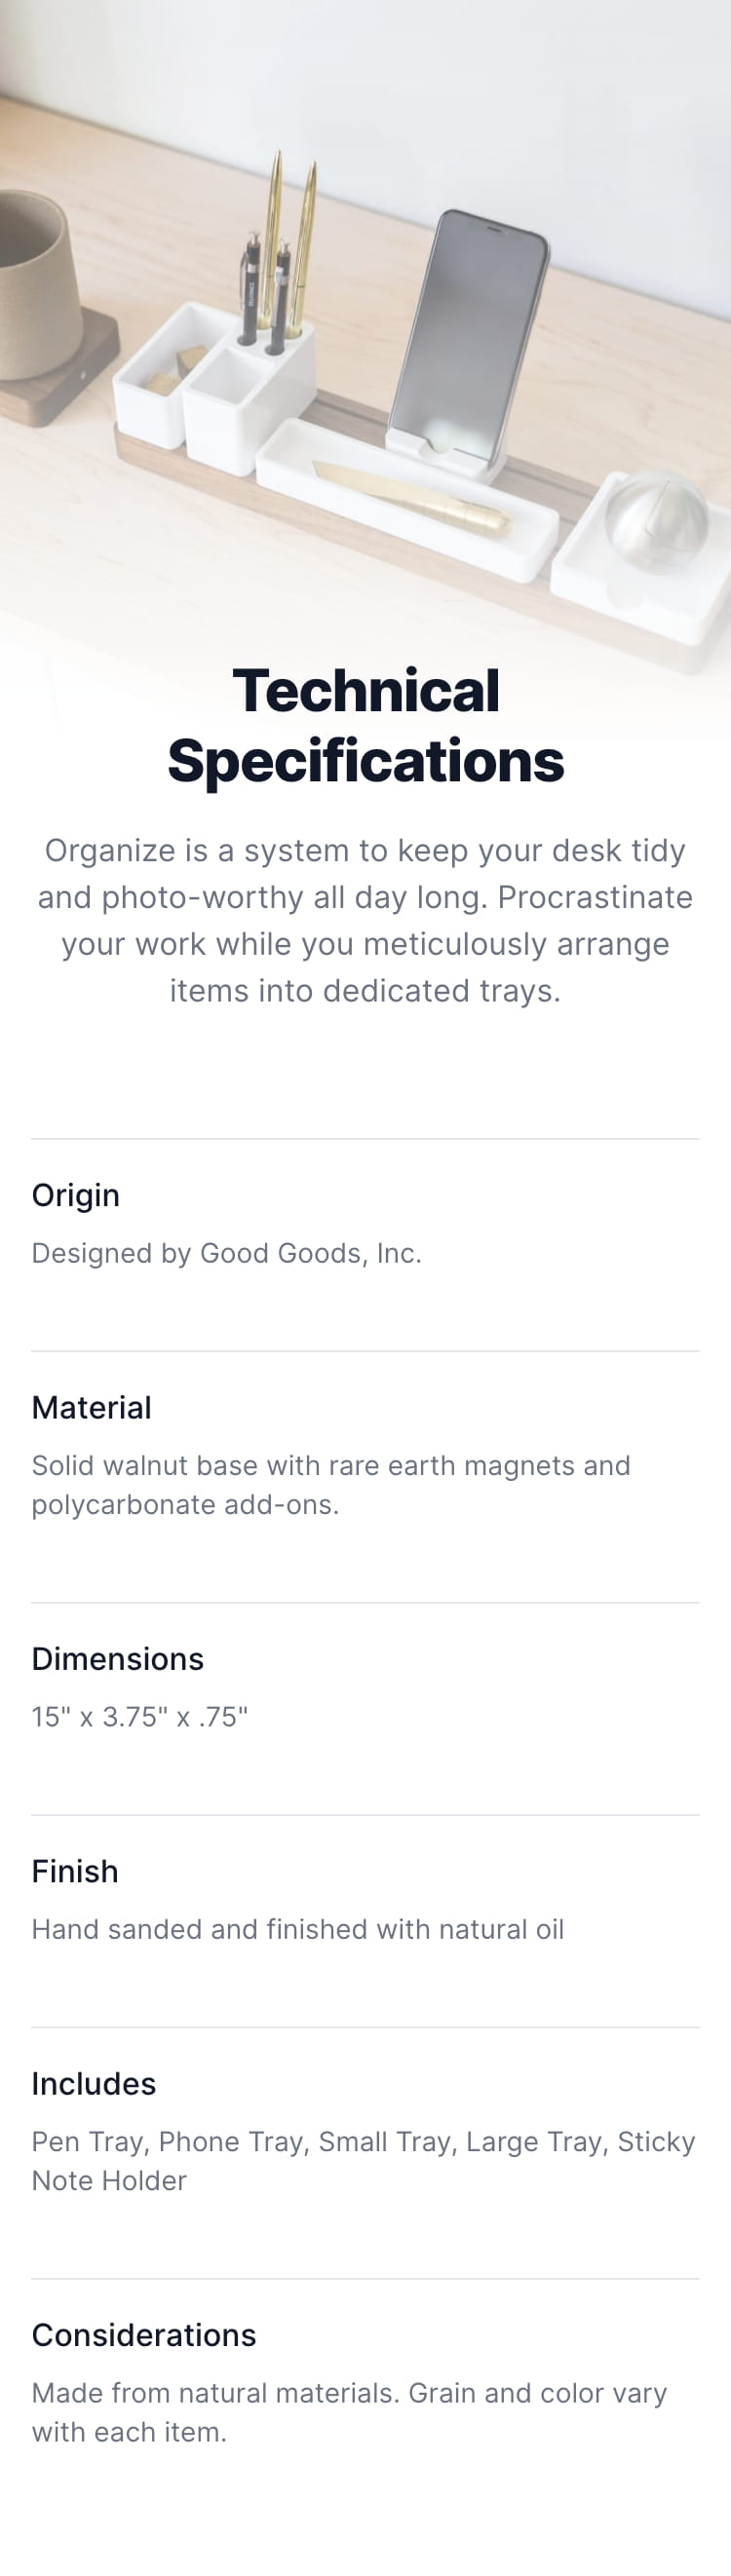This screenshot has width=731, height=2576.
Task: Click the mug in the product photo
Action: (38, 286)
